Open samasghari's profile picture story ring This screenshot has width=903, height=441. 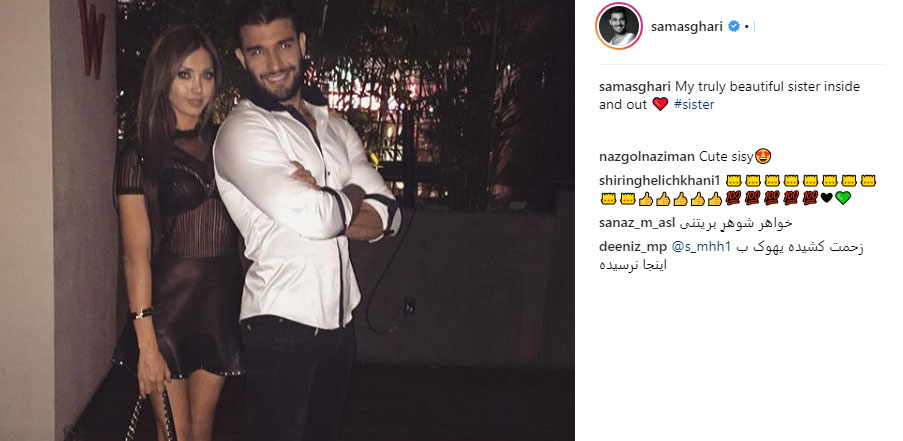tap(619, 26)
